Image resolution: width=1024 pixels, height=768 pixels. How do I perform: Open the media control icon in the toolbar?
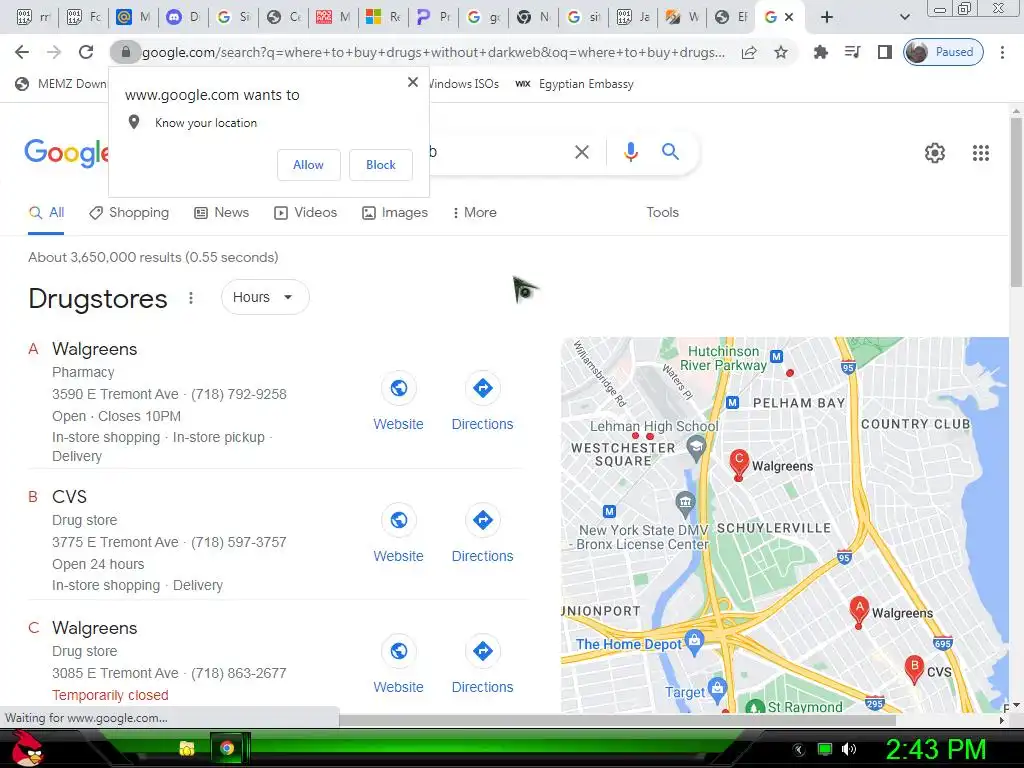pos(852,52)
